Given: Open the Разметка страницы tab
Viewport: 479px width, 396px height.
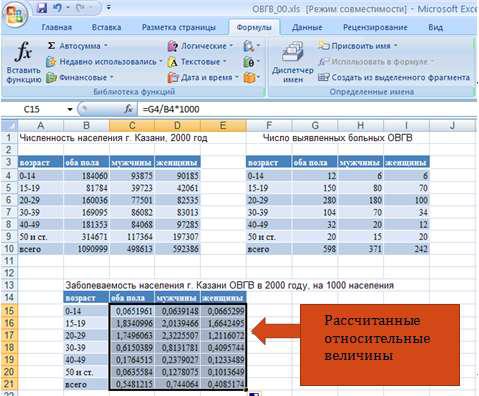Looking at the screenshot, I should click(179, 27).
